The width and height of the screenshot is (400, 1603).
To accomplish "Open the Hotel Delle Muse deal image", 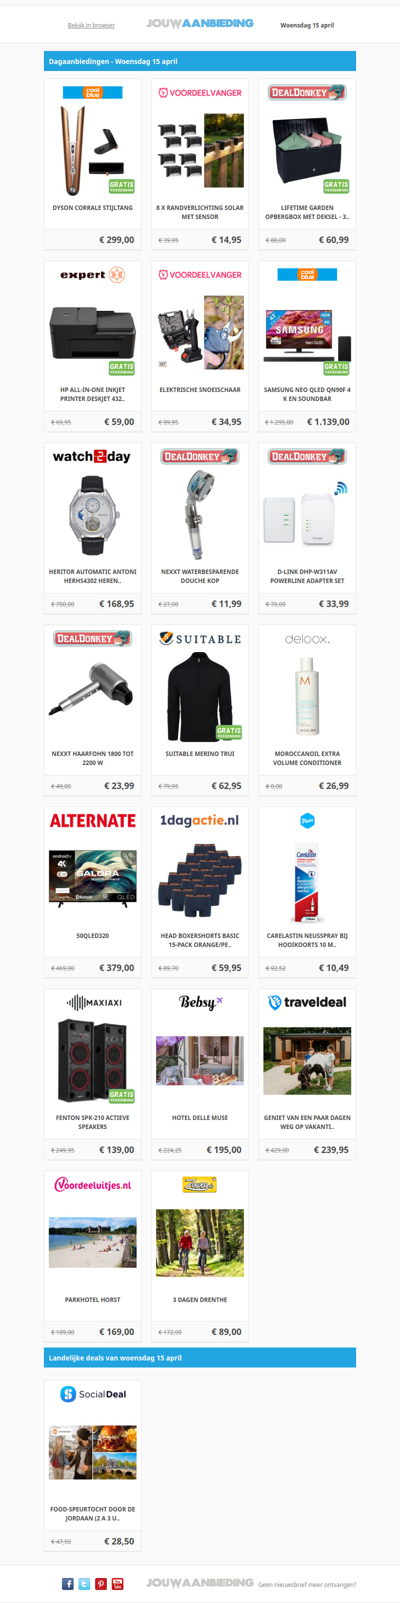I will [x=200, y=1060].
